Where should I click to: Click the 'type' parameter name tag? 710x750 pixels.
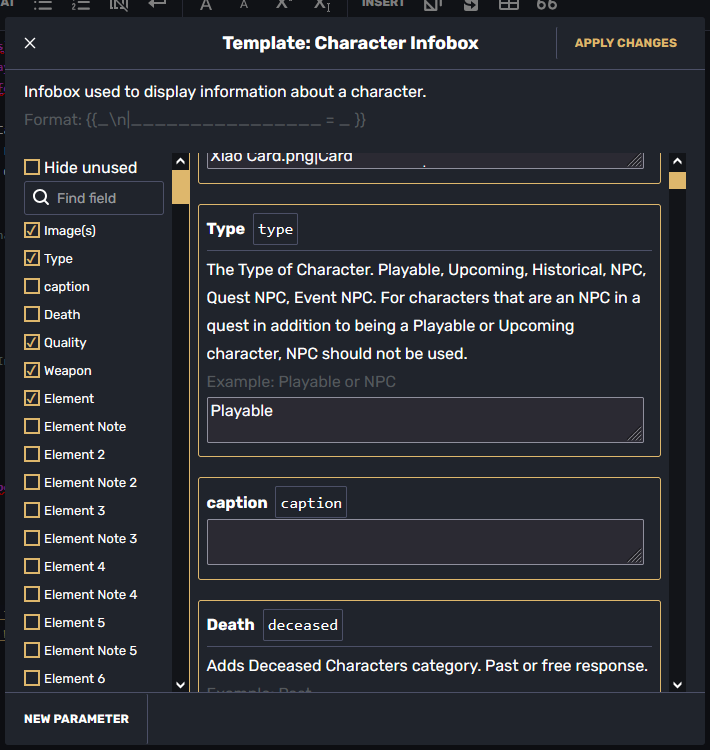tap(276, 229)
